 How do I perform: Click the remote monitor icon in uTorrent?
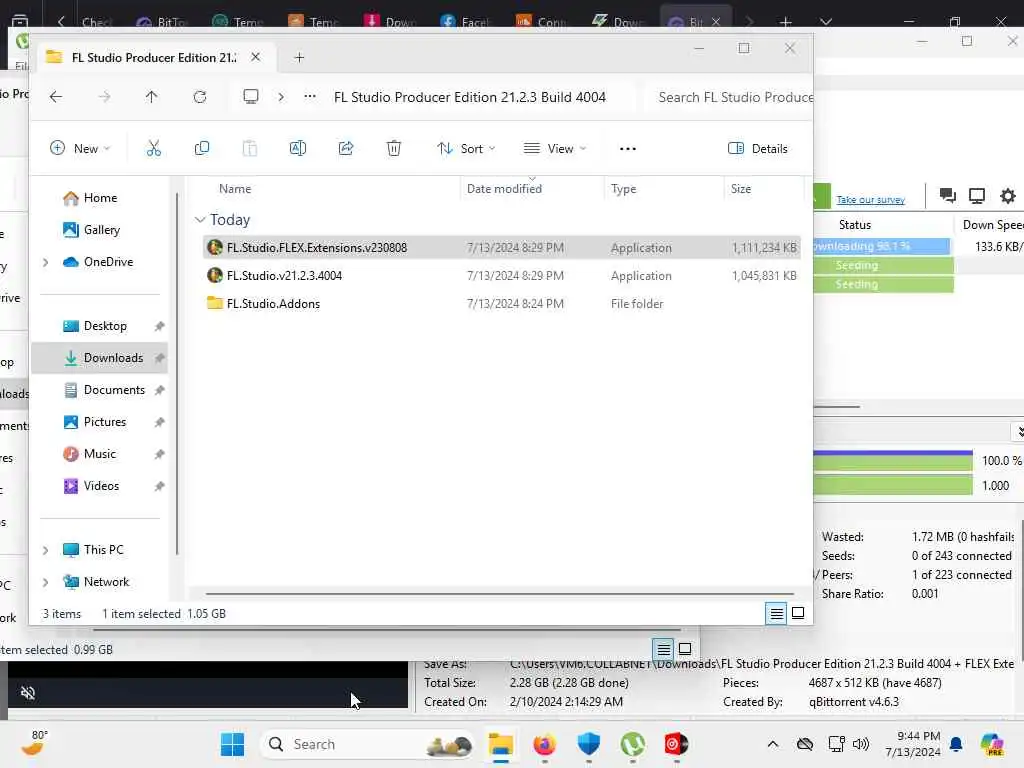[x=977, y=195]
